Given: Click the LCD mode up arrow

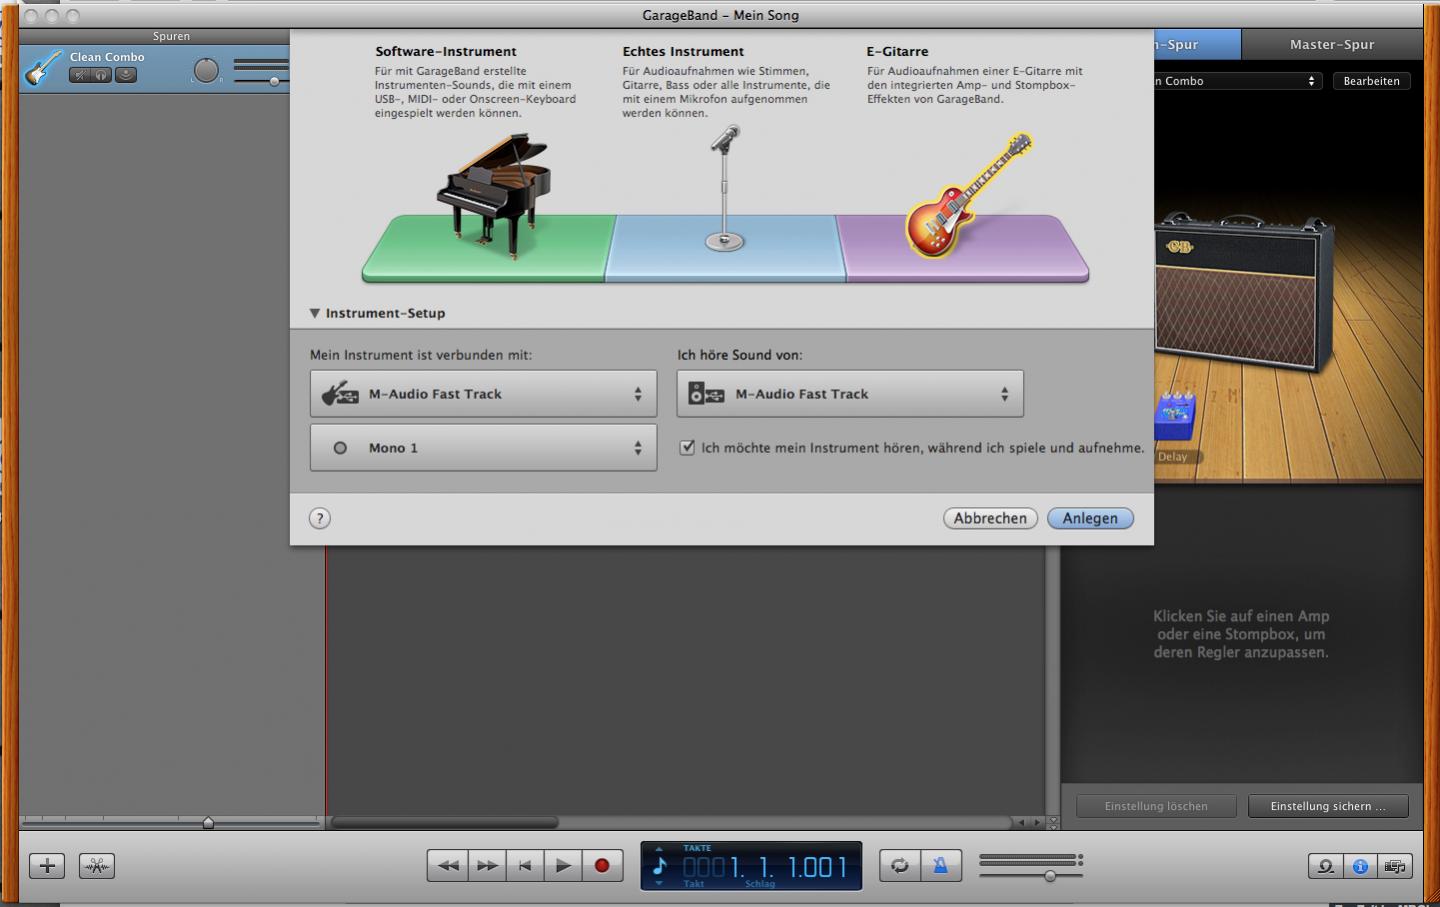Looking at the screenshot, I should (x=659, y=849).
